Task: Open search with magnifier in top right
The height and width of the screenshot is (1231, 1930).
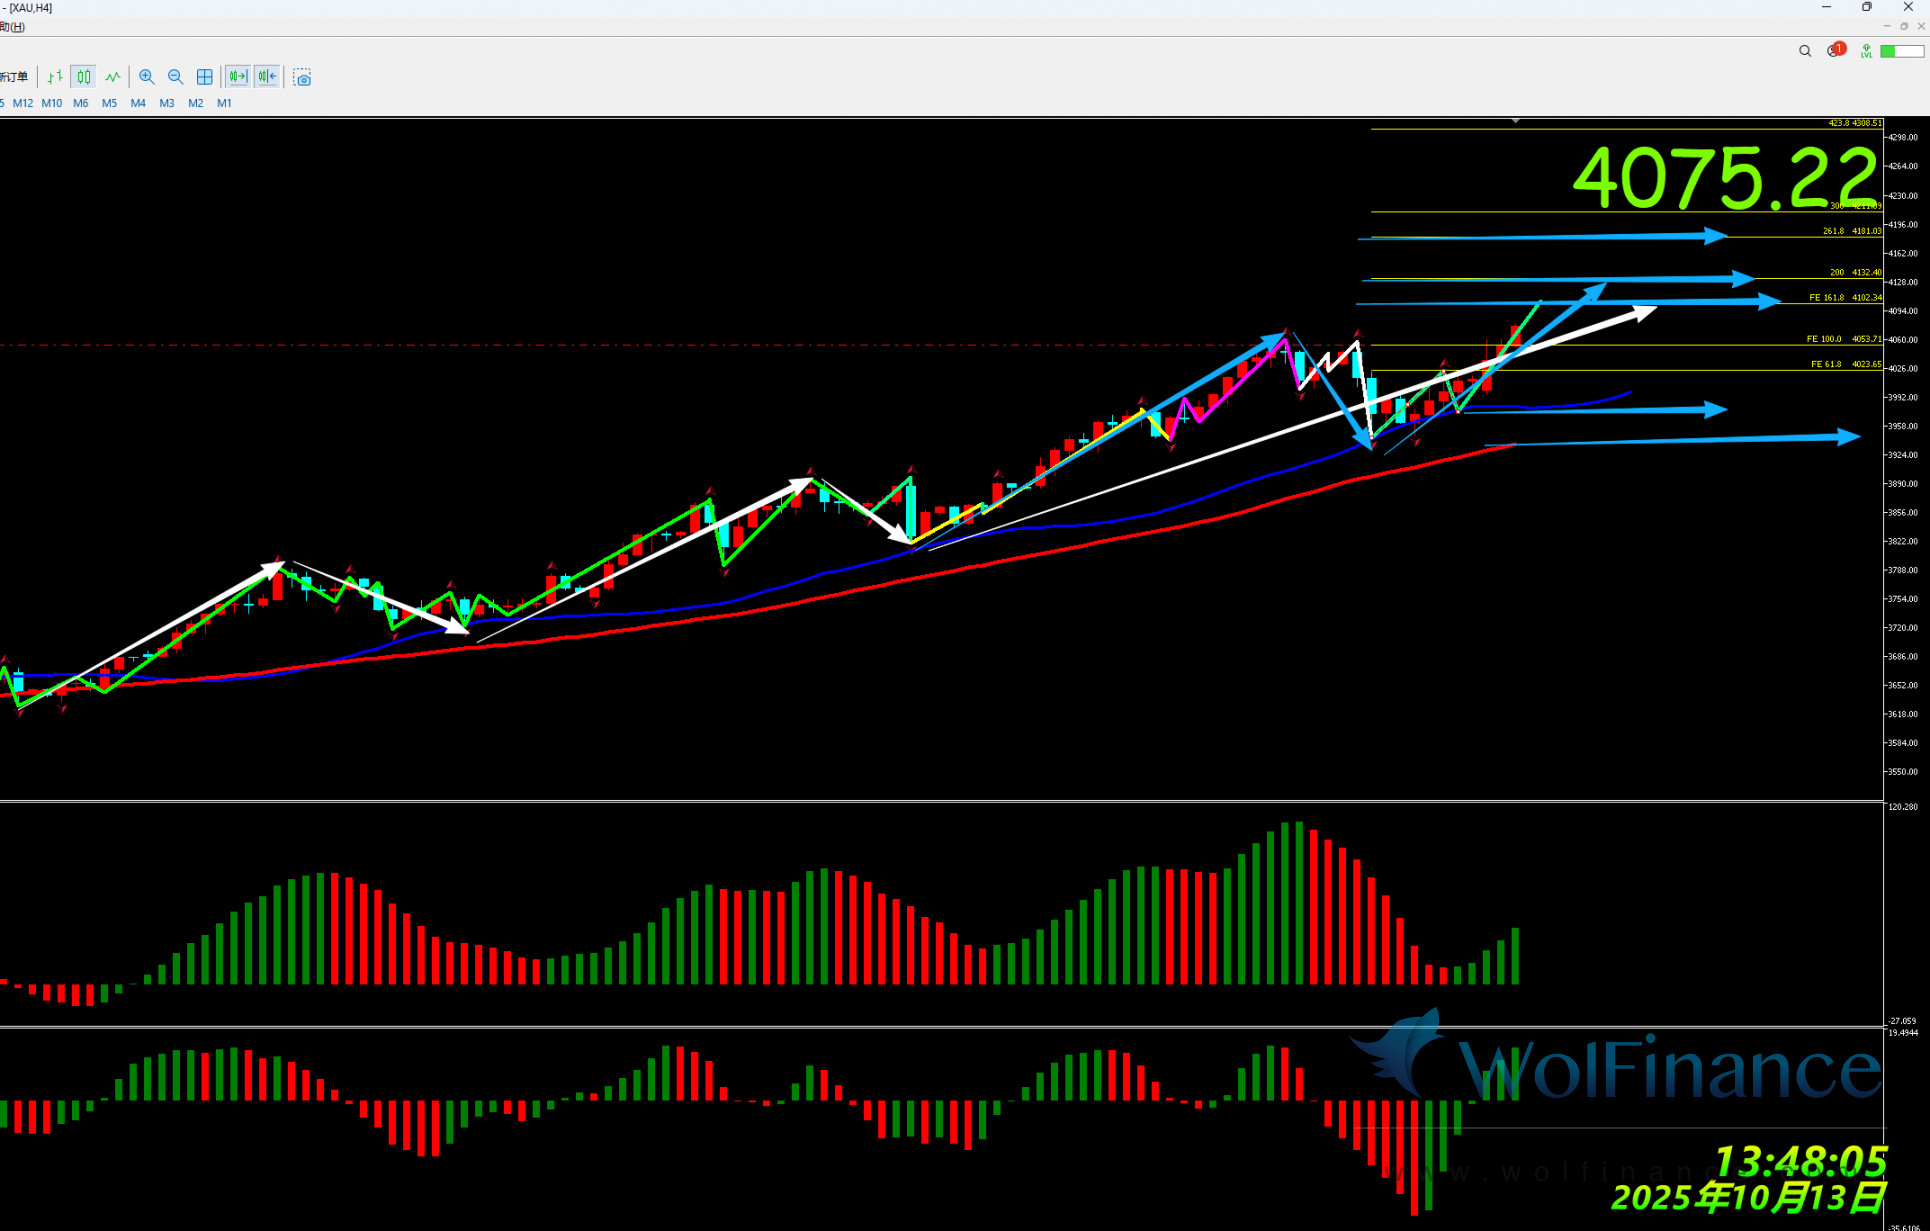Action: 1805,51
